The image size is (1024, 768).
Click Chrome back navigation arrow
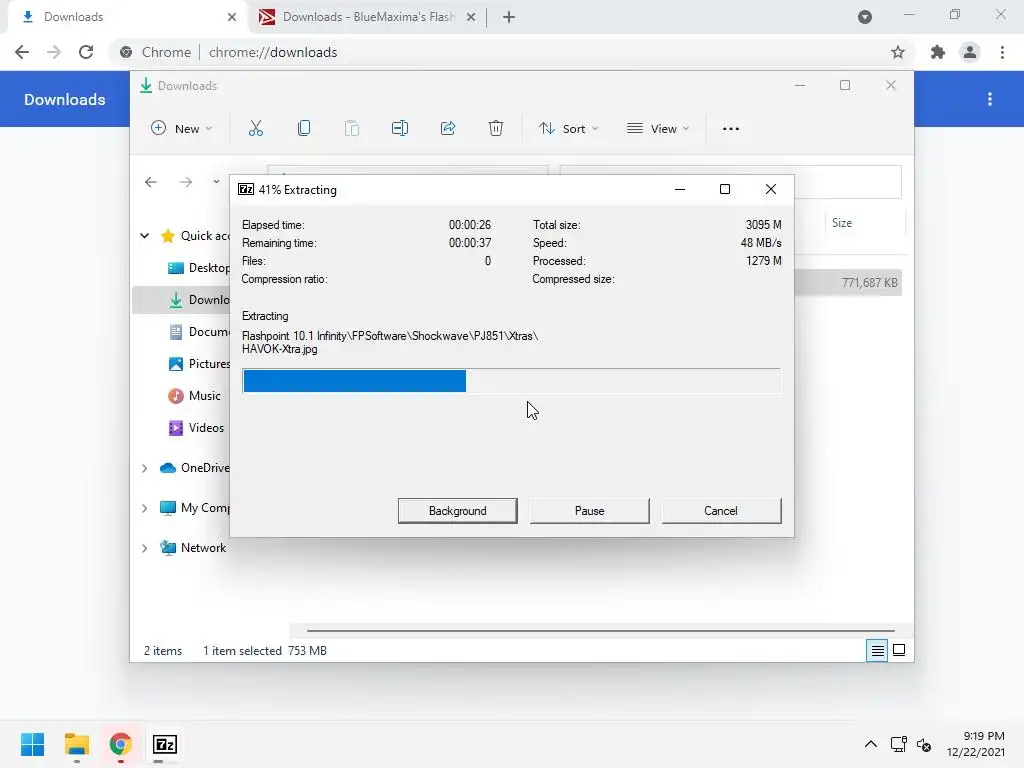click(x=22, y=52)
